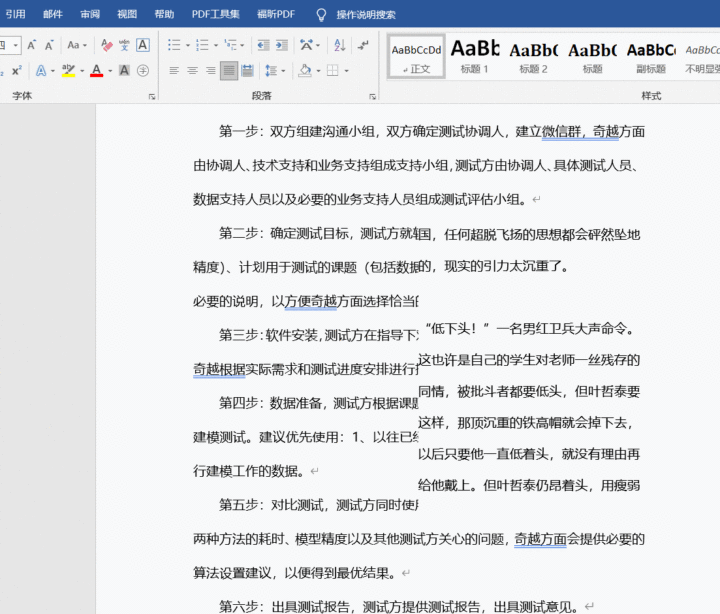The width and height of the screenshot is (720, 614).
Task: Click the operation search lightbulb icon
Action: click(321, 15)
